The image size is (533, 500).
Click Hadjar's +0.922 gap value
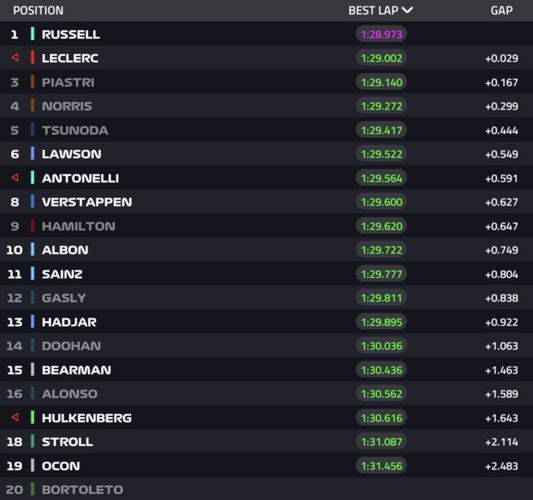[x=502, y=322]
